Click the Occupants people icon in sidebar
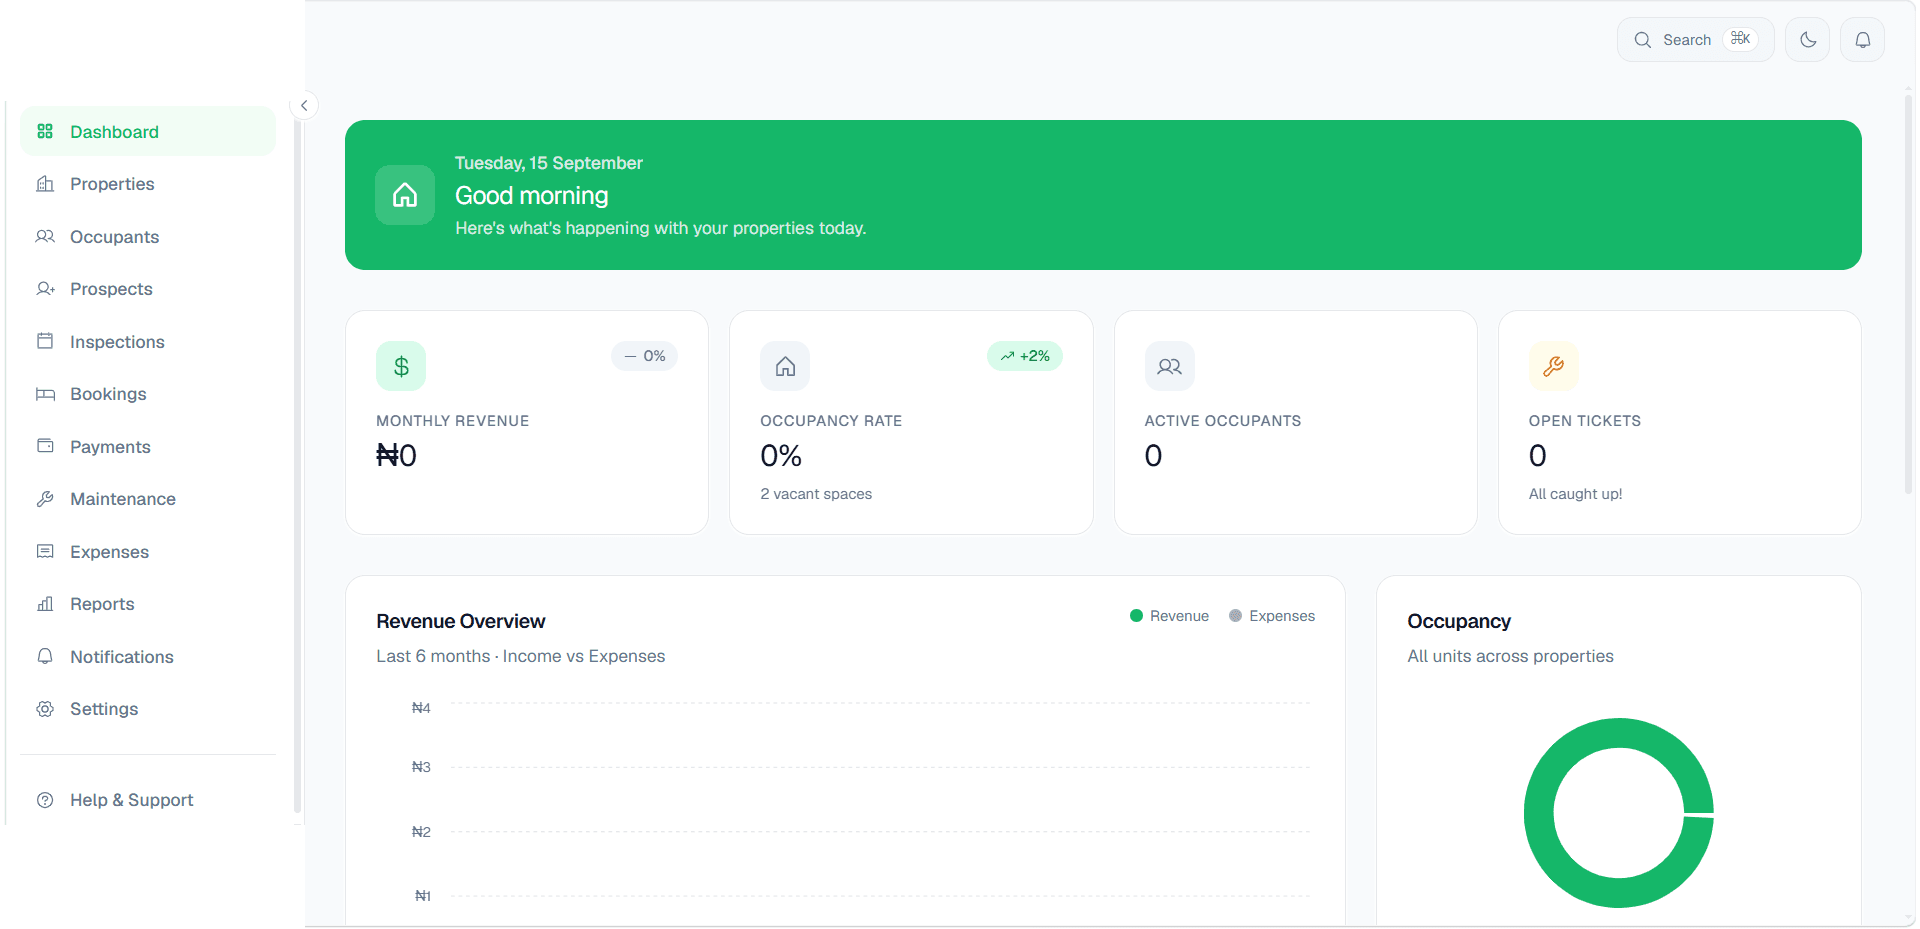 [x=45, y=237]
